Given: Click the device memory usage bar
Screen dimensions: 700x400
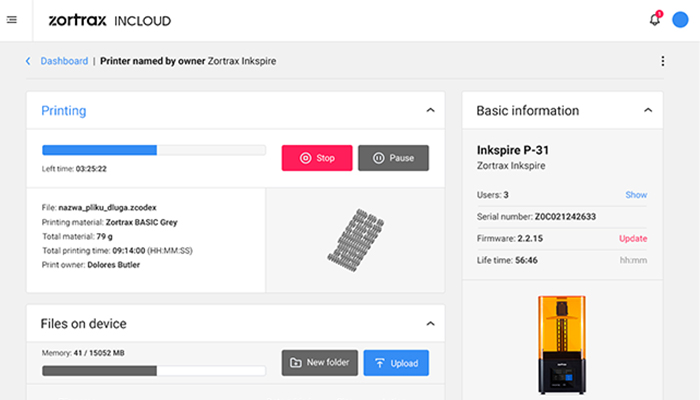Looking at the screenshot, I should click(x=154, y=371).
